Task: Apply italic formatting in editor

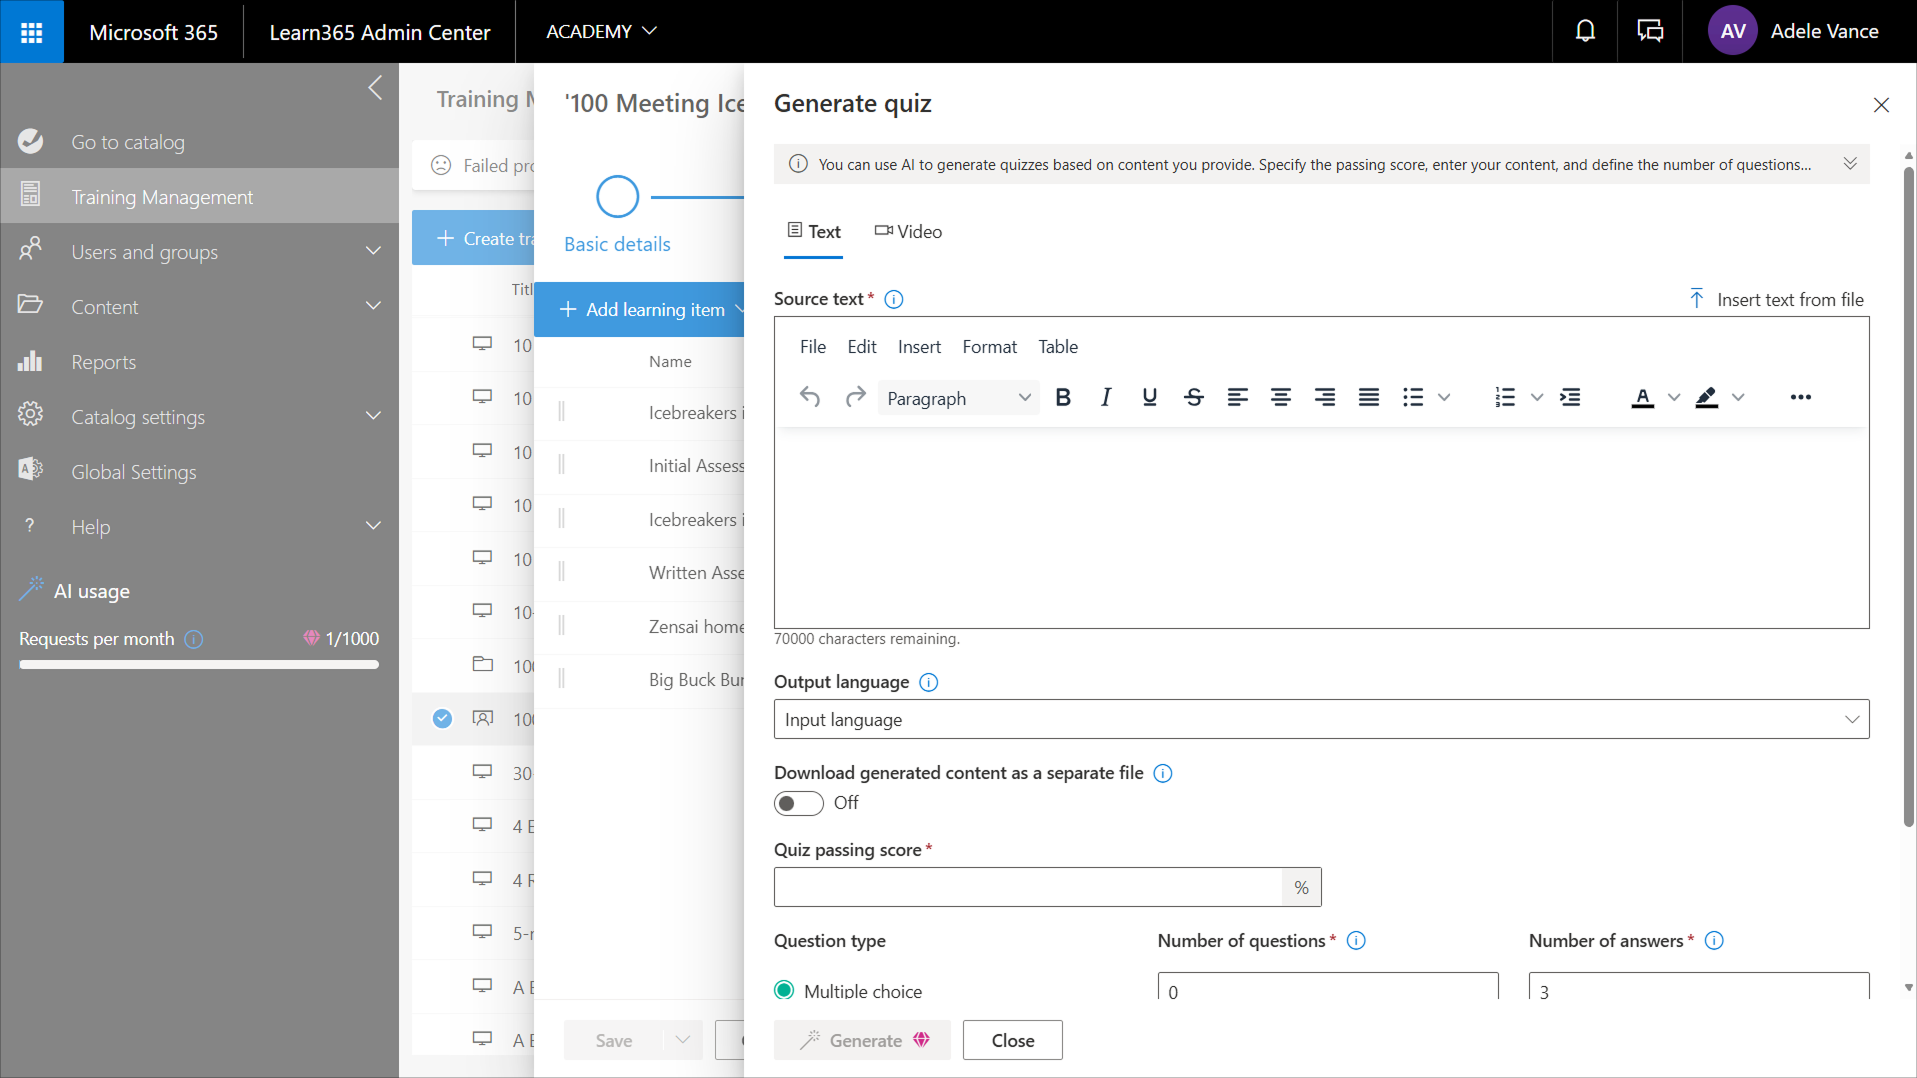Action: click(x=1106, y=398)
